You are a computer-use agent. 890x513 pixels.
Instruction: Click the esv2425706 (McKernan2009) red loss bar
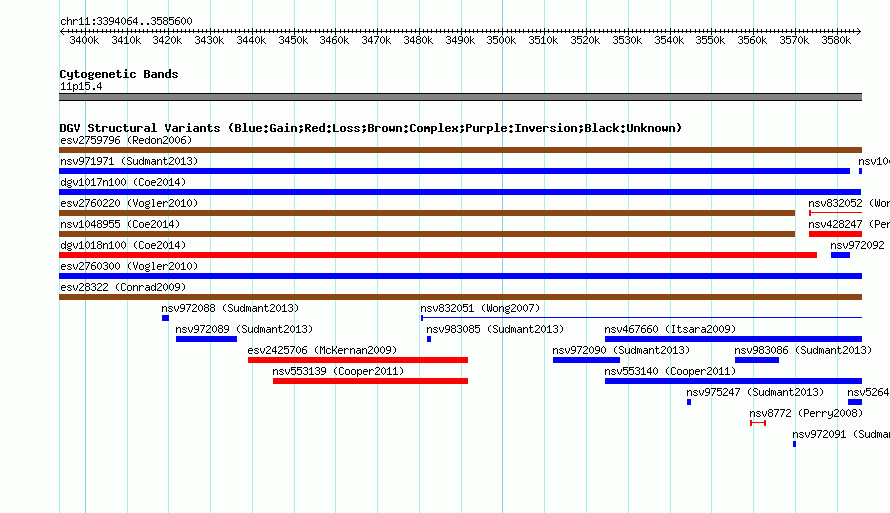pyautogui.click(x=358, y=360)
